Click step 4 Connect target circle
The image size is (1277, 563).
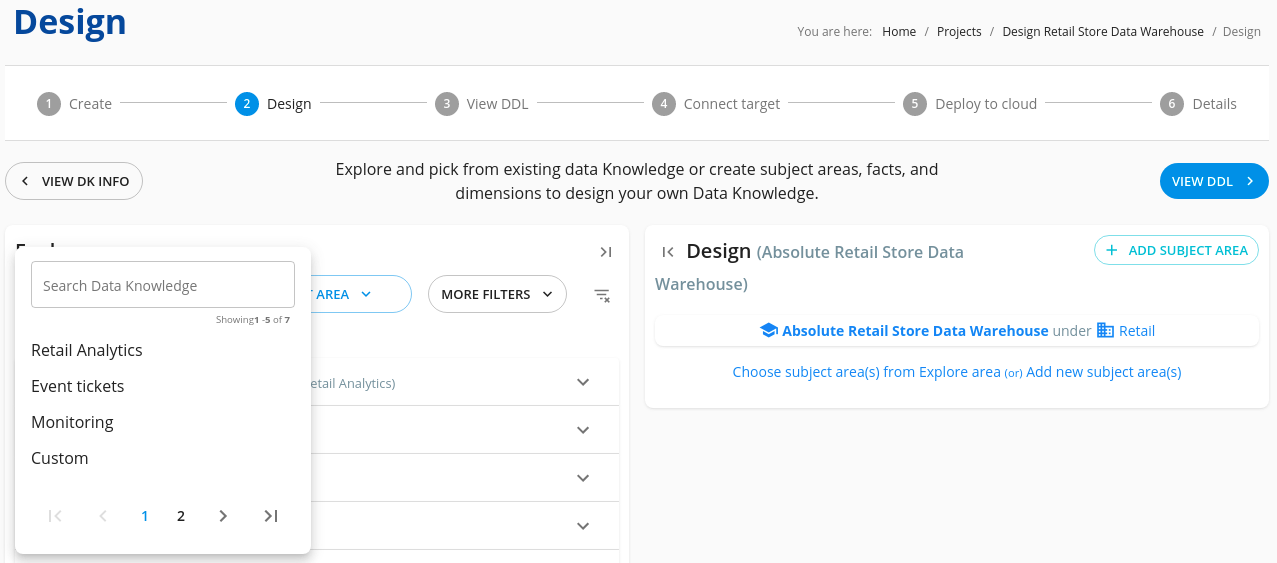pyautogui.click(x=664, y=104)
